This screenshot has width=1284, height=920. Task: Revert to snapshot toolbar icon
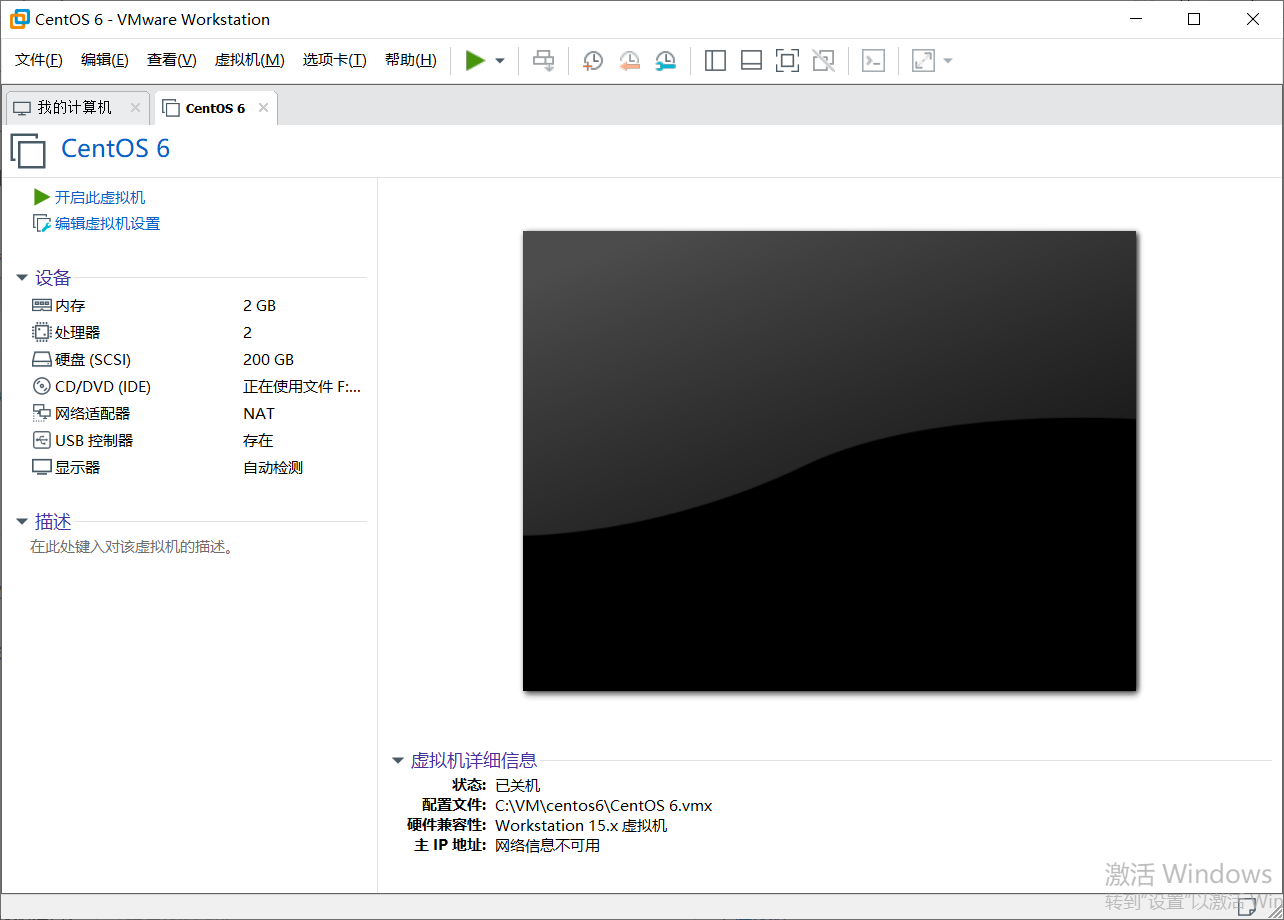629,61
